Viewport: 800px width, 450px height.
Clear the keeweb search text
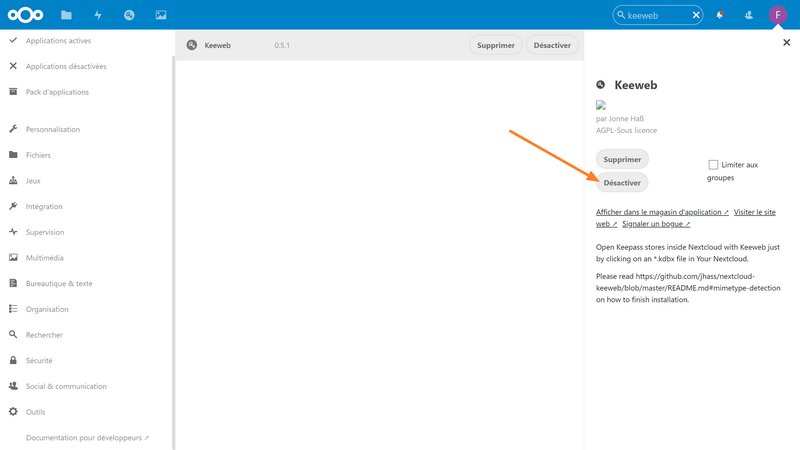pyautogui.click(x=696, y=16)
